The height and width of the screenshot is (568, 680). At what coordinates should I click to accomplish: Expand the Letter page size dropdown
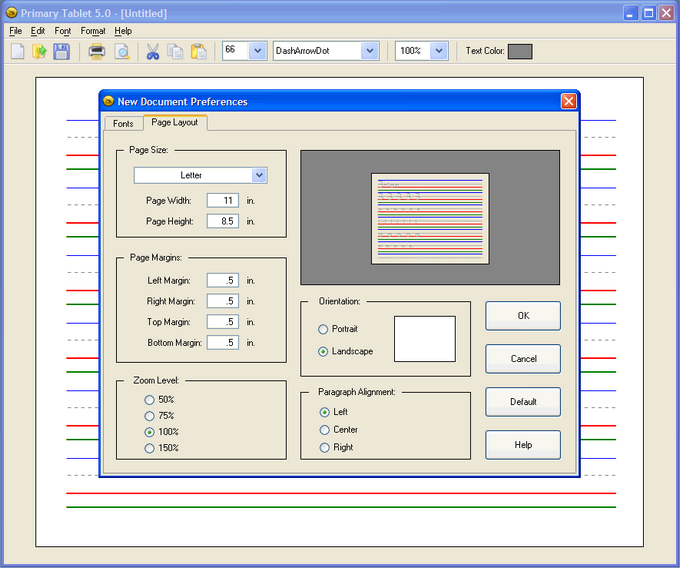click(x=259, y=175)
